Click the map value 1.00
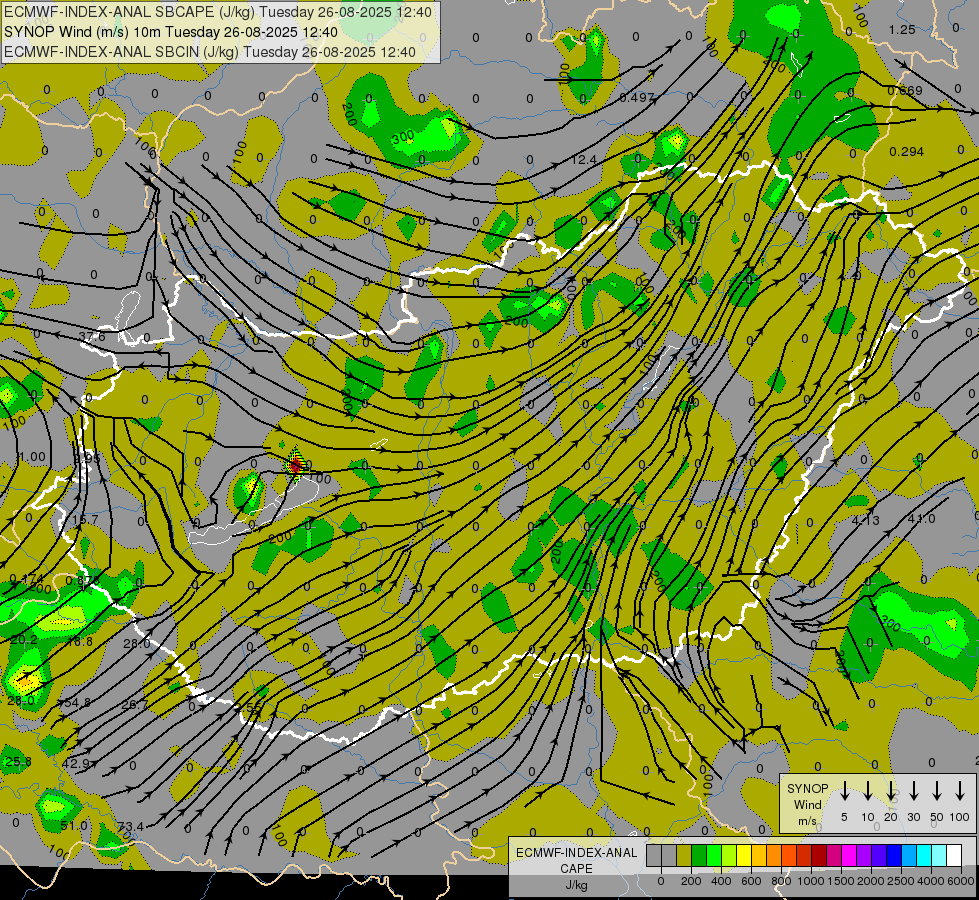Viewport: 979px width, 900px height. (32, 457)
